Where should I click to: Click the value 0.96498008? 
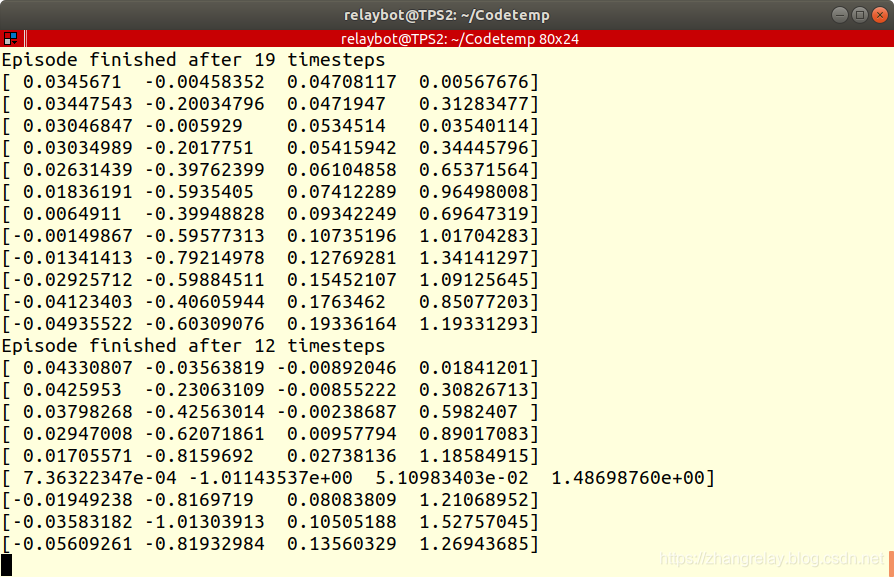click(x=474, y=192)
